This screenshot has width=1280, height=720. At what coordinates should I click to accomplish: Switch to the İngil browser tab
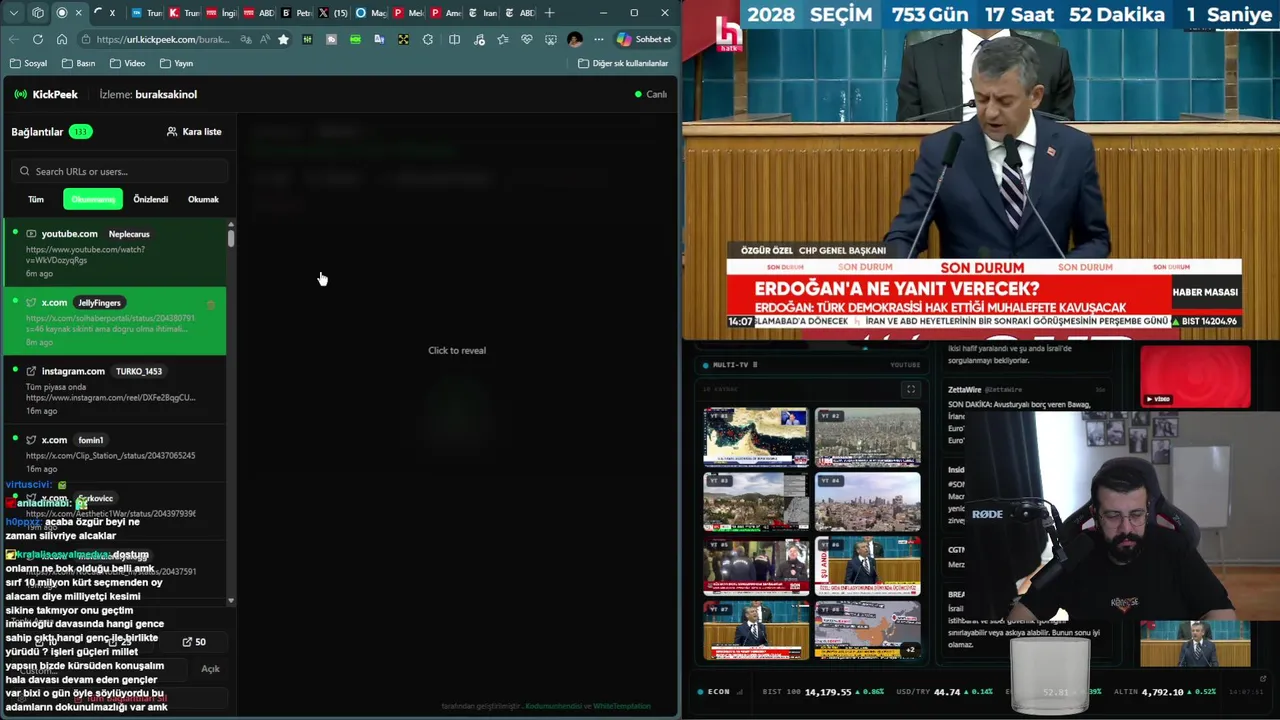click(221, 13)
